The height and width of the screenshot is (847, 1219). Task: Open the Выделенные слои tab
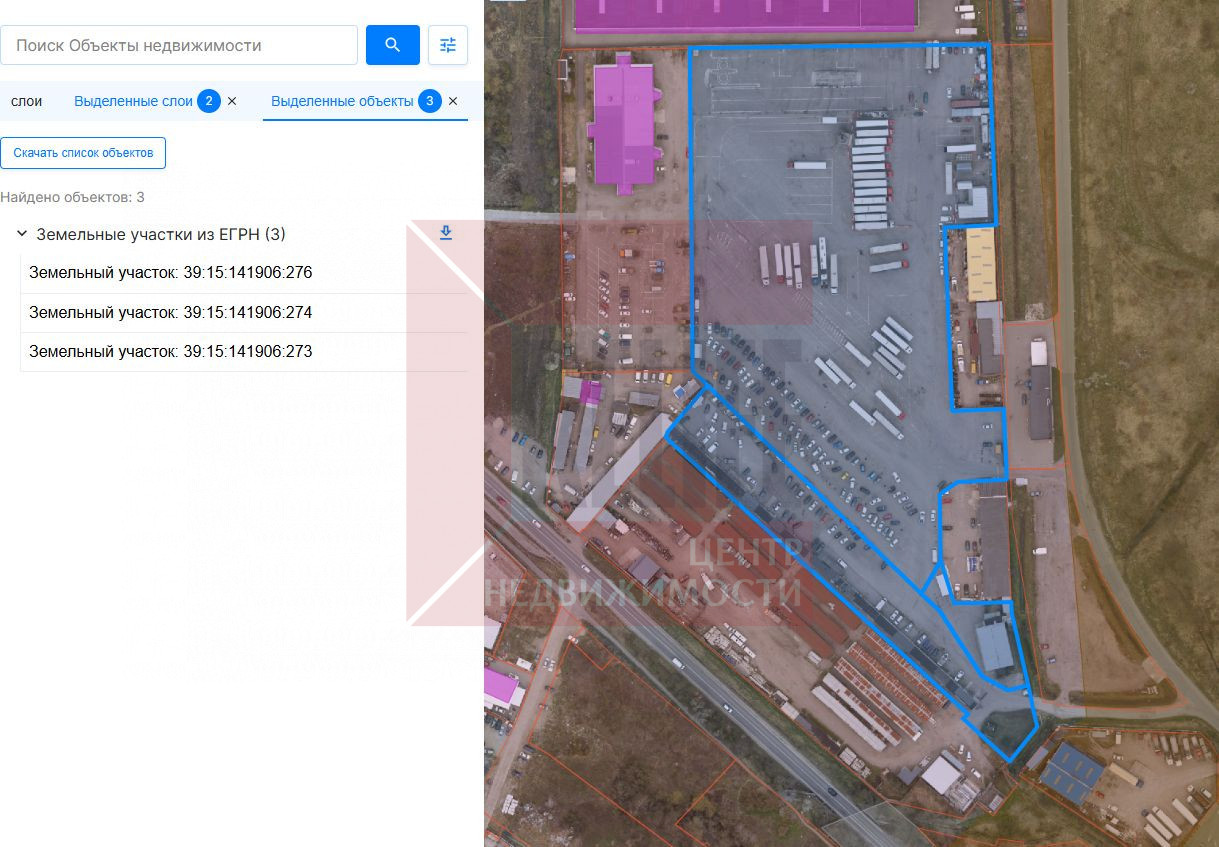pos(133,101)
